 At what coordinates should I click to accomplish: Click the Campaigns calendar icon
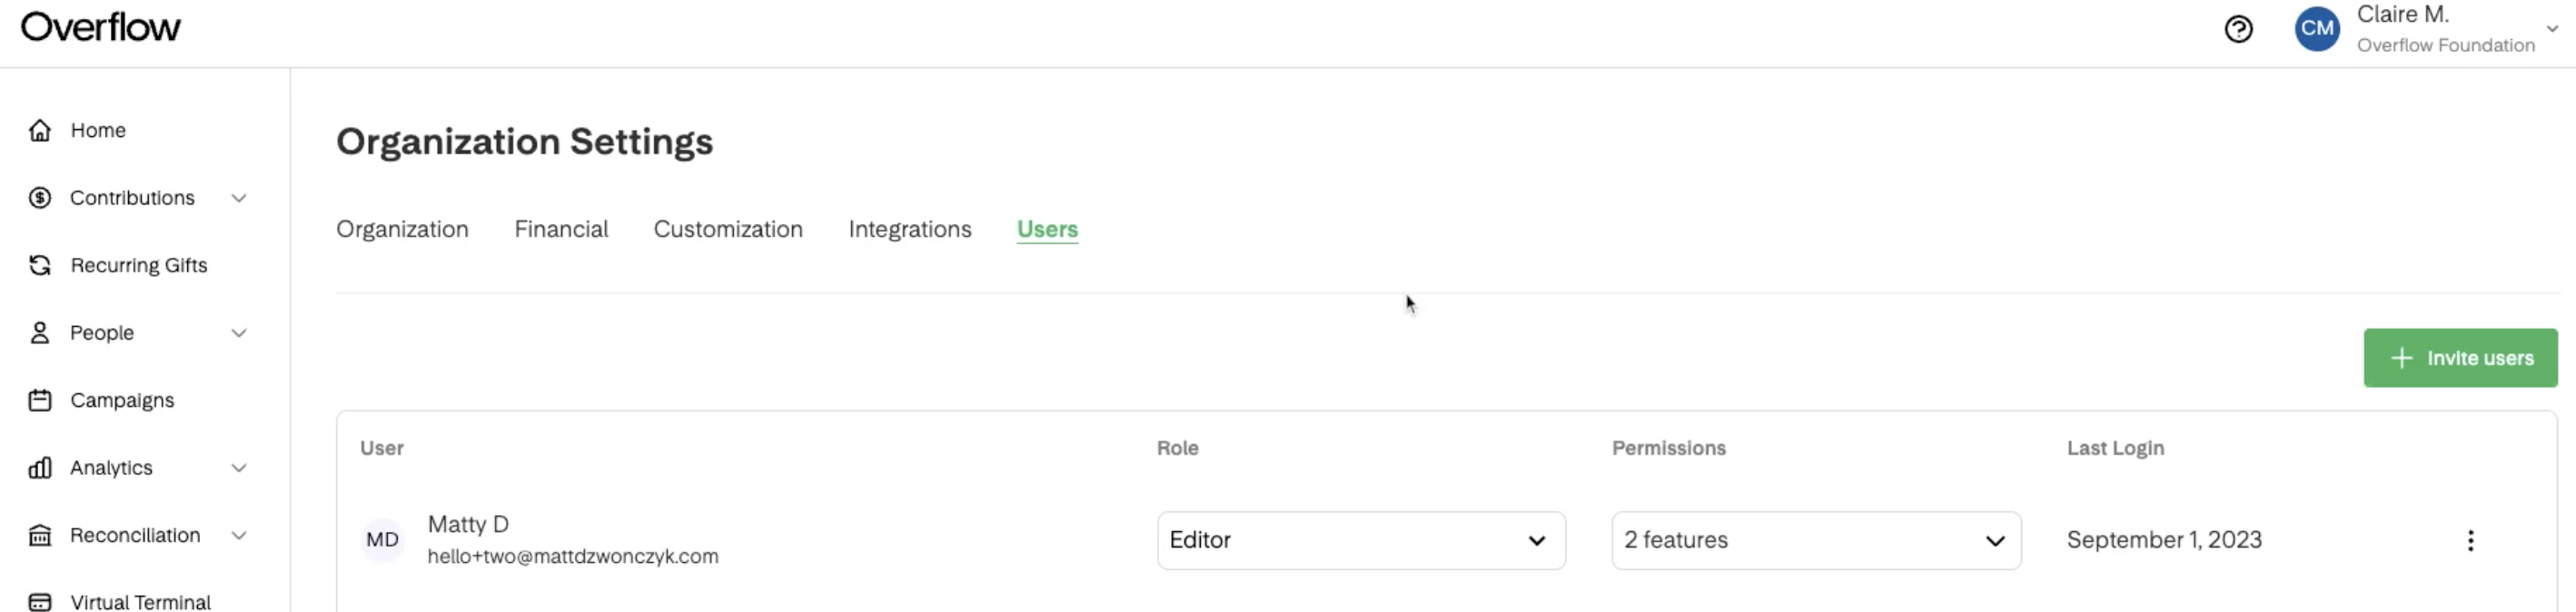pyautogui.click(x=40, y=400)
